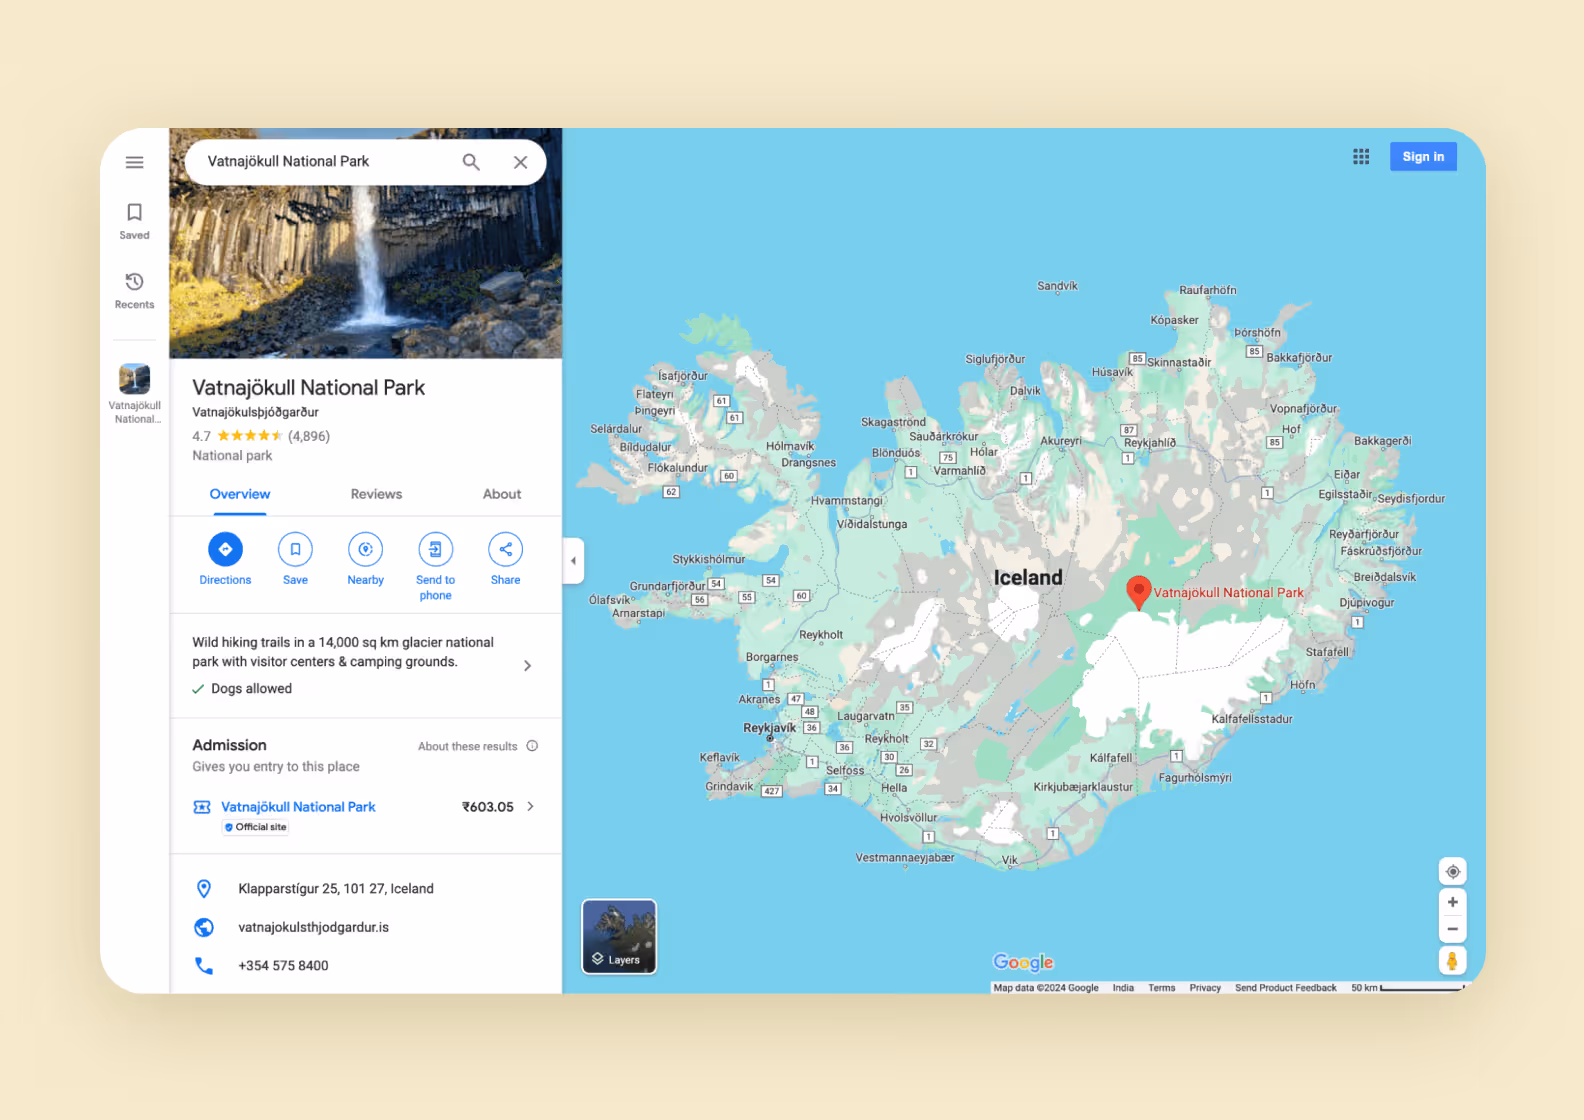
Task: Click the India region link
Action: [1123, 988]
